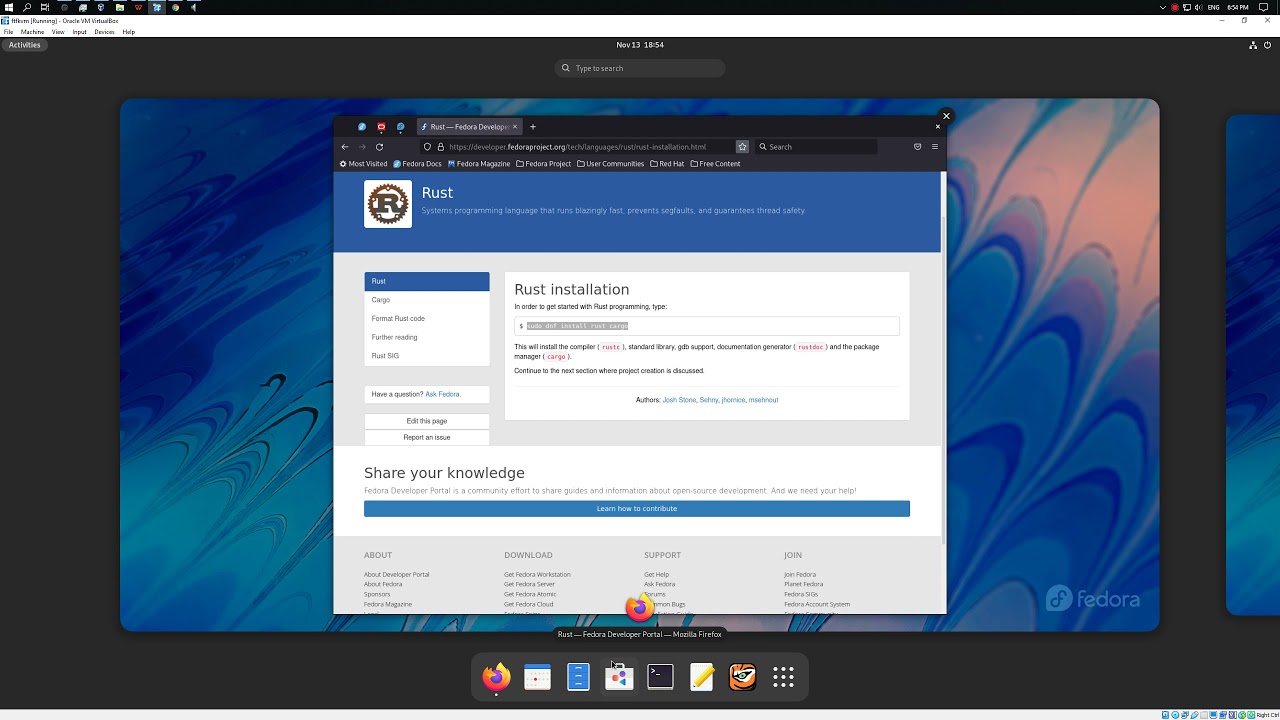Open Join Fedora footer link

coord(800,574)
